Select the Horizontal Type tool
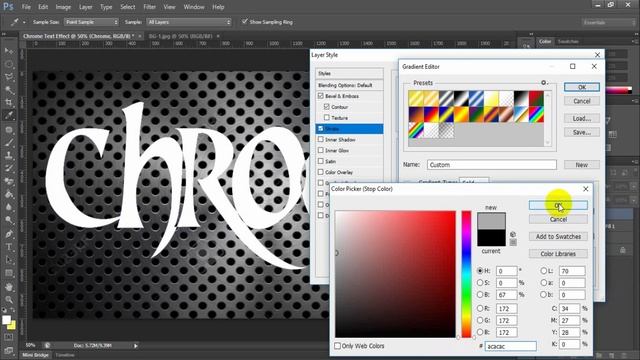Screen dimensions: 640x360 (9, 247)
